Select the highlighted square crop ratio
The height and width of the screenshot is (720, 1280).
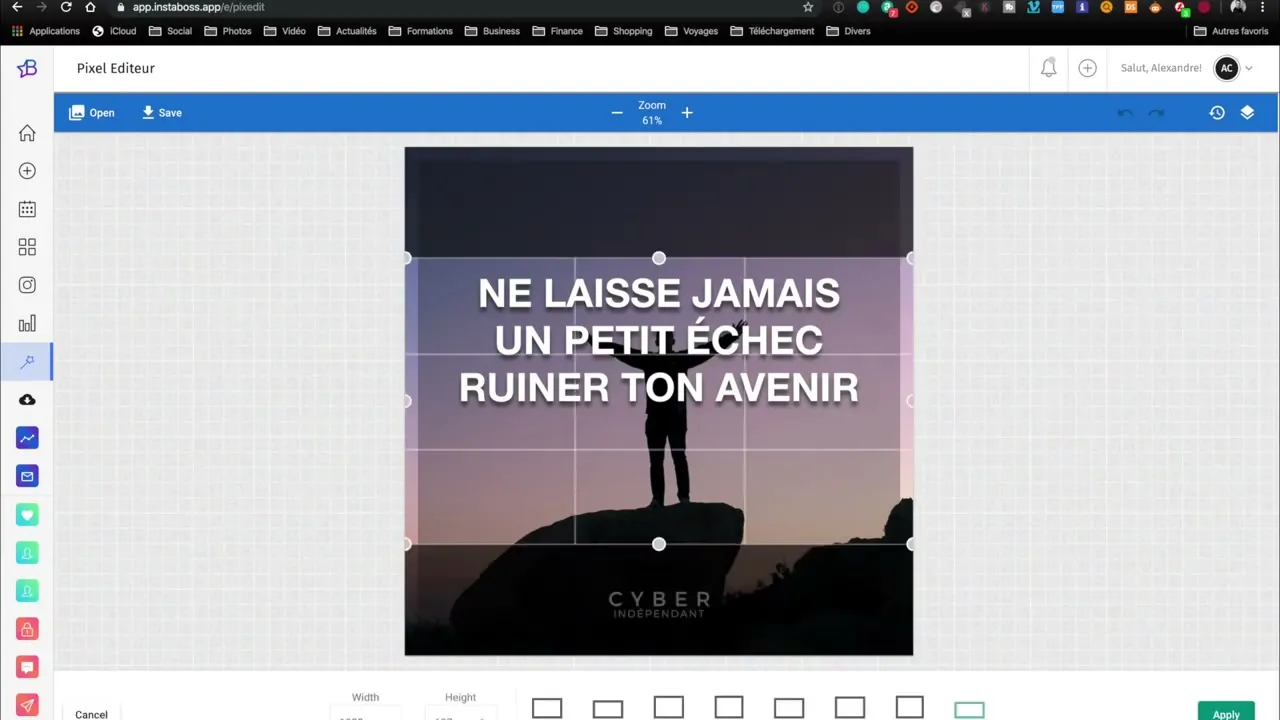(969, 708)
